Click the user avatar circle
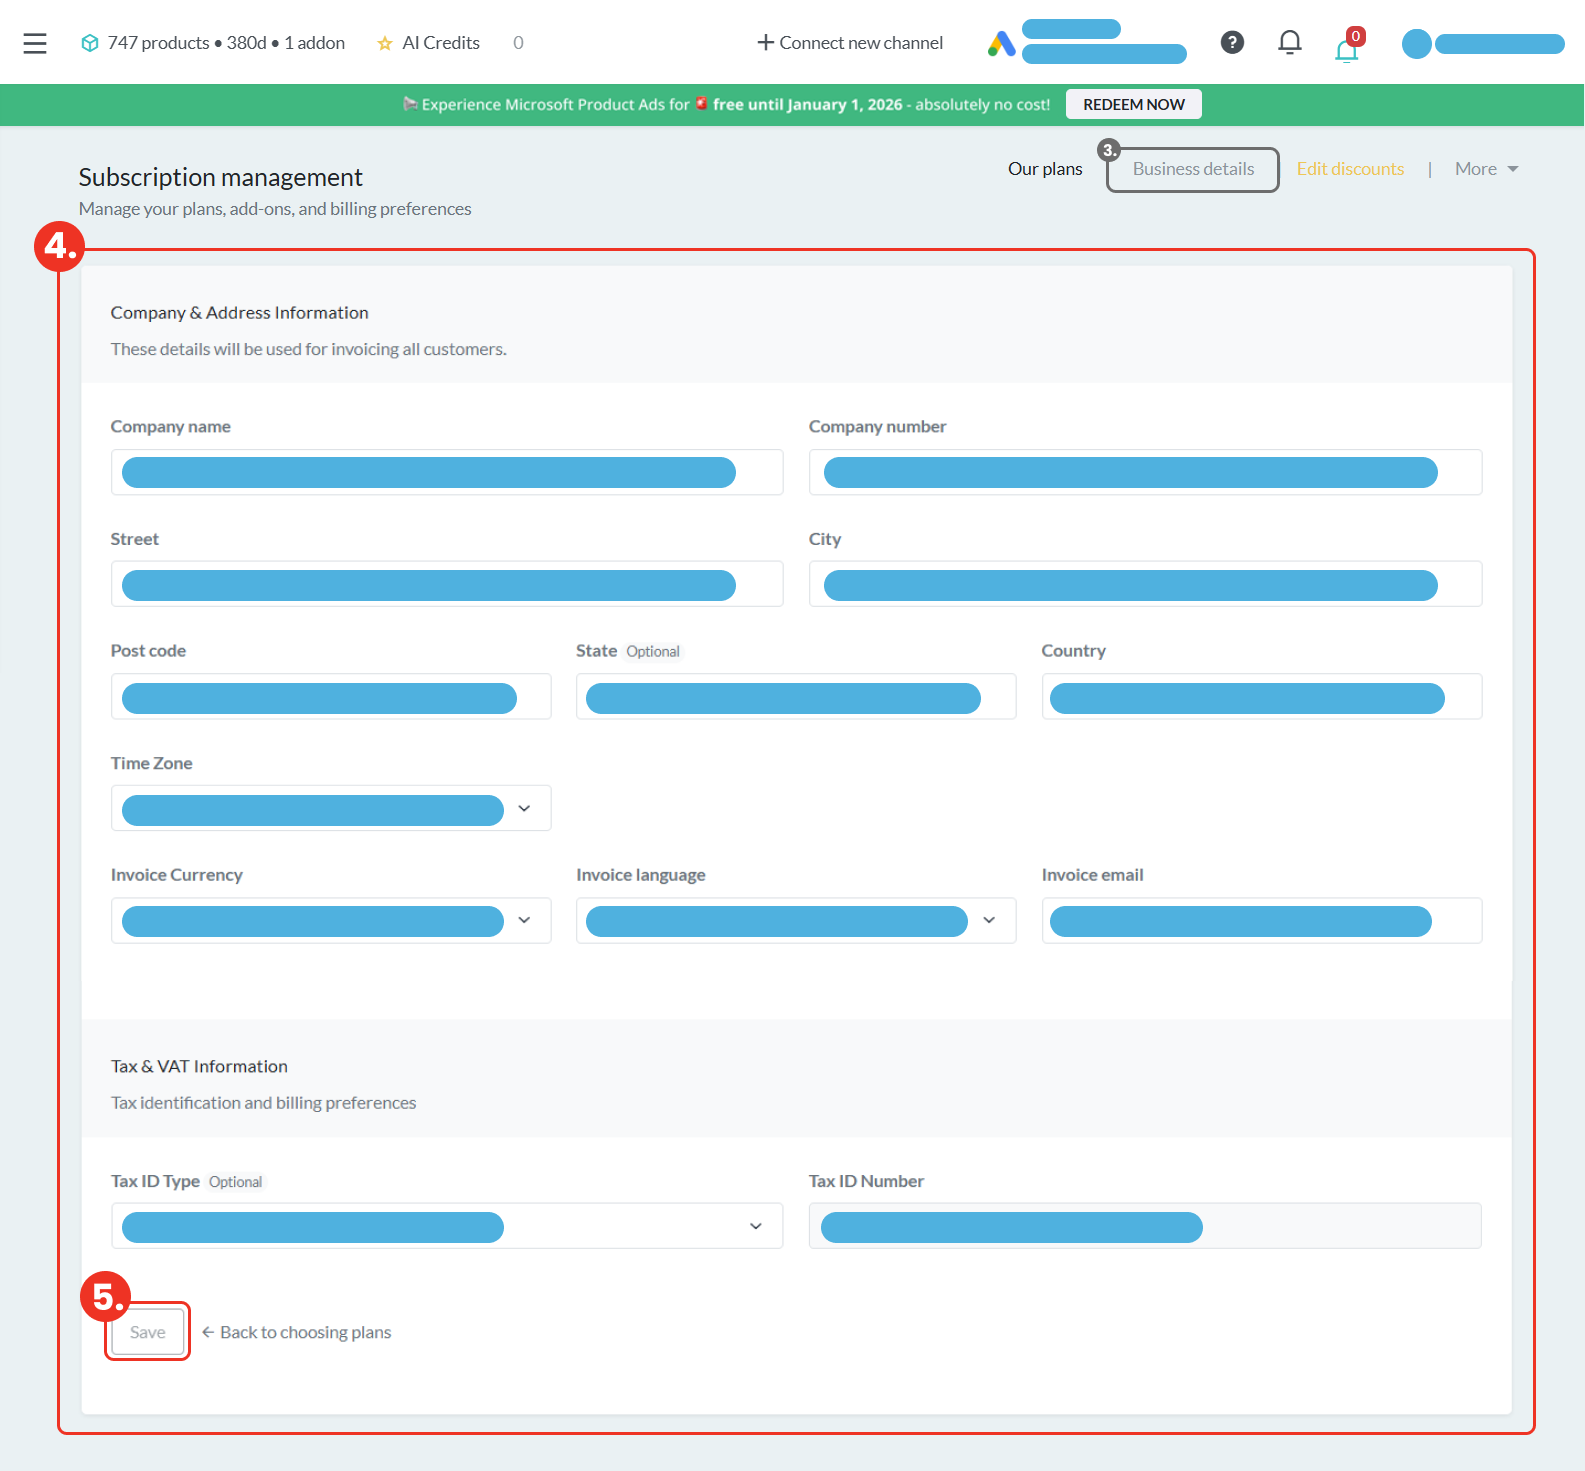The height and width of the screenshot is (1471, 1585). coord(1416,44)
